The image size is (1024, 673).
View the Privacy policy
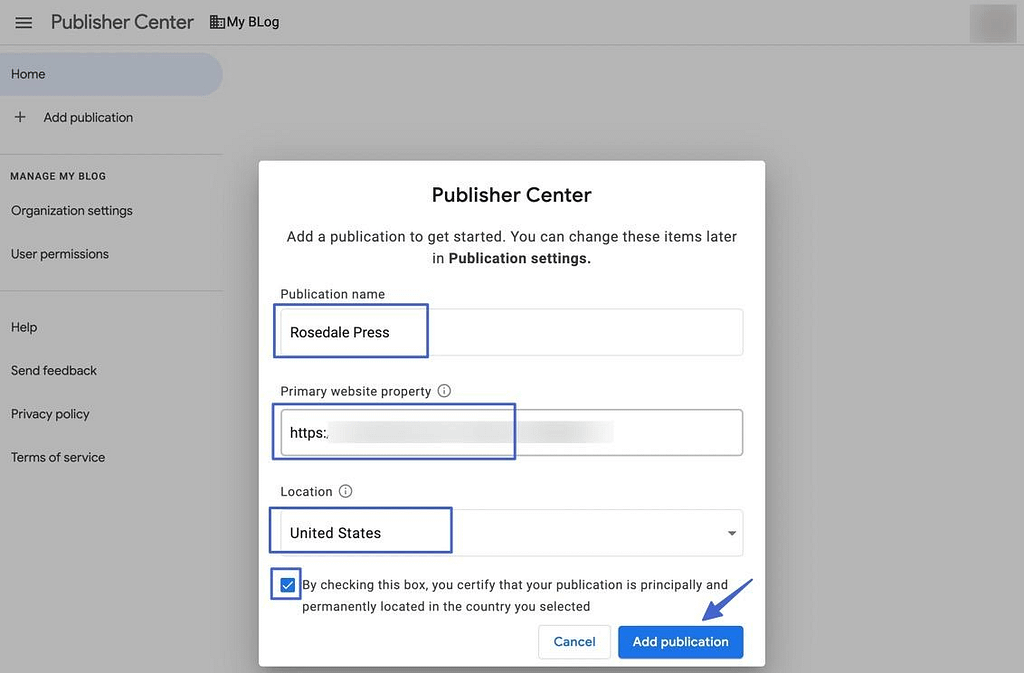[x=49, y=413]
